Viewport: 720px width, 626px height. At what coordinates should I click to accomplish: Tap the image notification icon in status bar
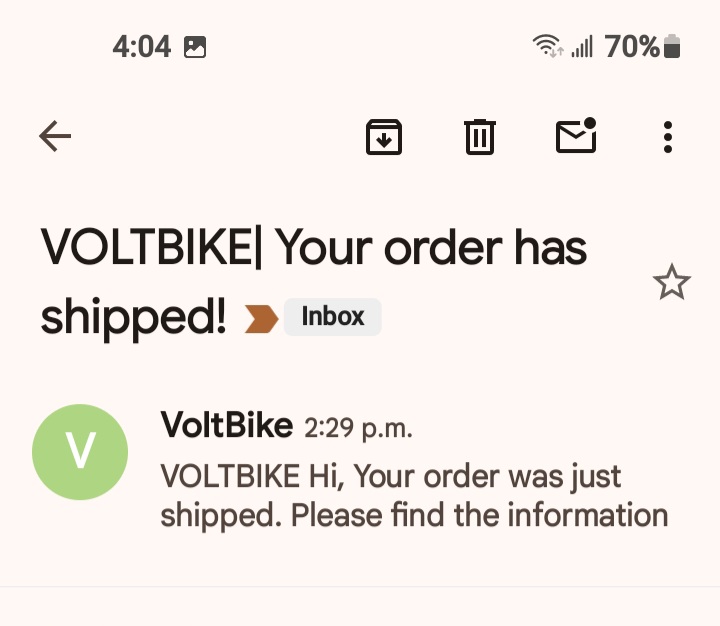(x=195, y=46)
